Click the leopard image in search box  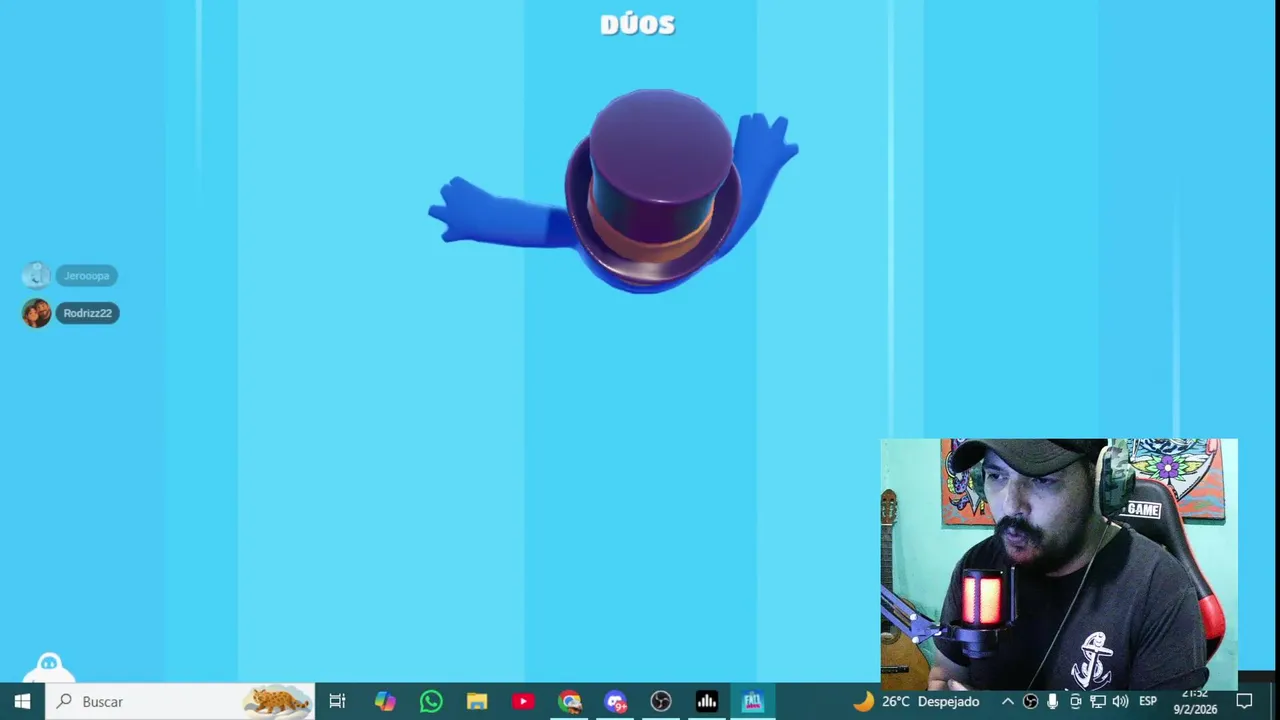click(x=277, y=701)
